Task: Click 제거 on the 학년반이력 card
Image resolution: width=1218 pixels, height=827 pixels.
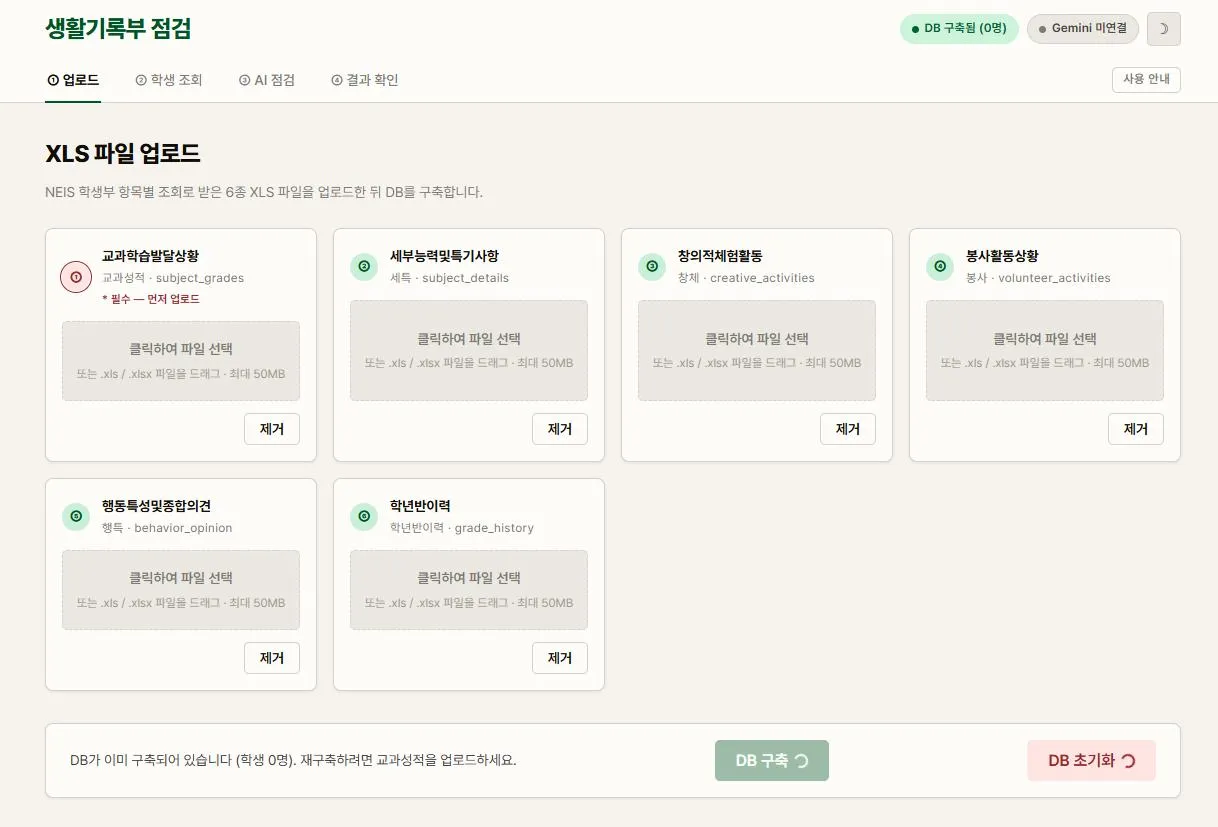Action: 559,658
